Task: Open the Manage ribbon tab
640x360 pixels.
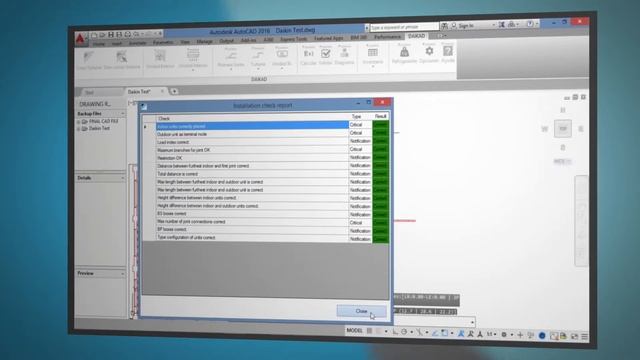Action: coord(204,42)
